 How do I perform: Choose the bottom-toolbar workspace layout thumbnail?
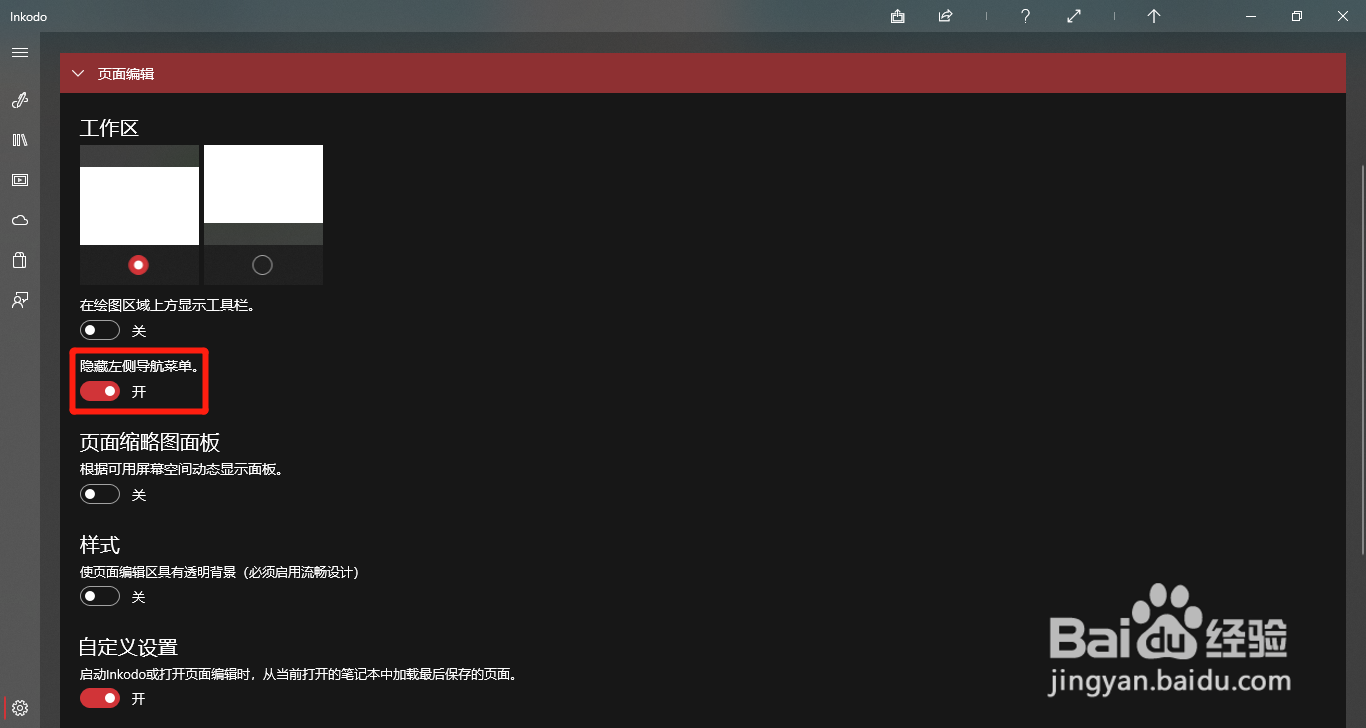pyautogui.click(x=263, y=195)
